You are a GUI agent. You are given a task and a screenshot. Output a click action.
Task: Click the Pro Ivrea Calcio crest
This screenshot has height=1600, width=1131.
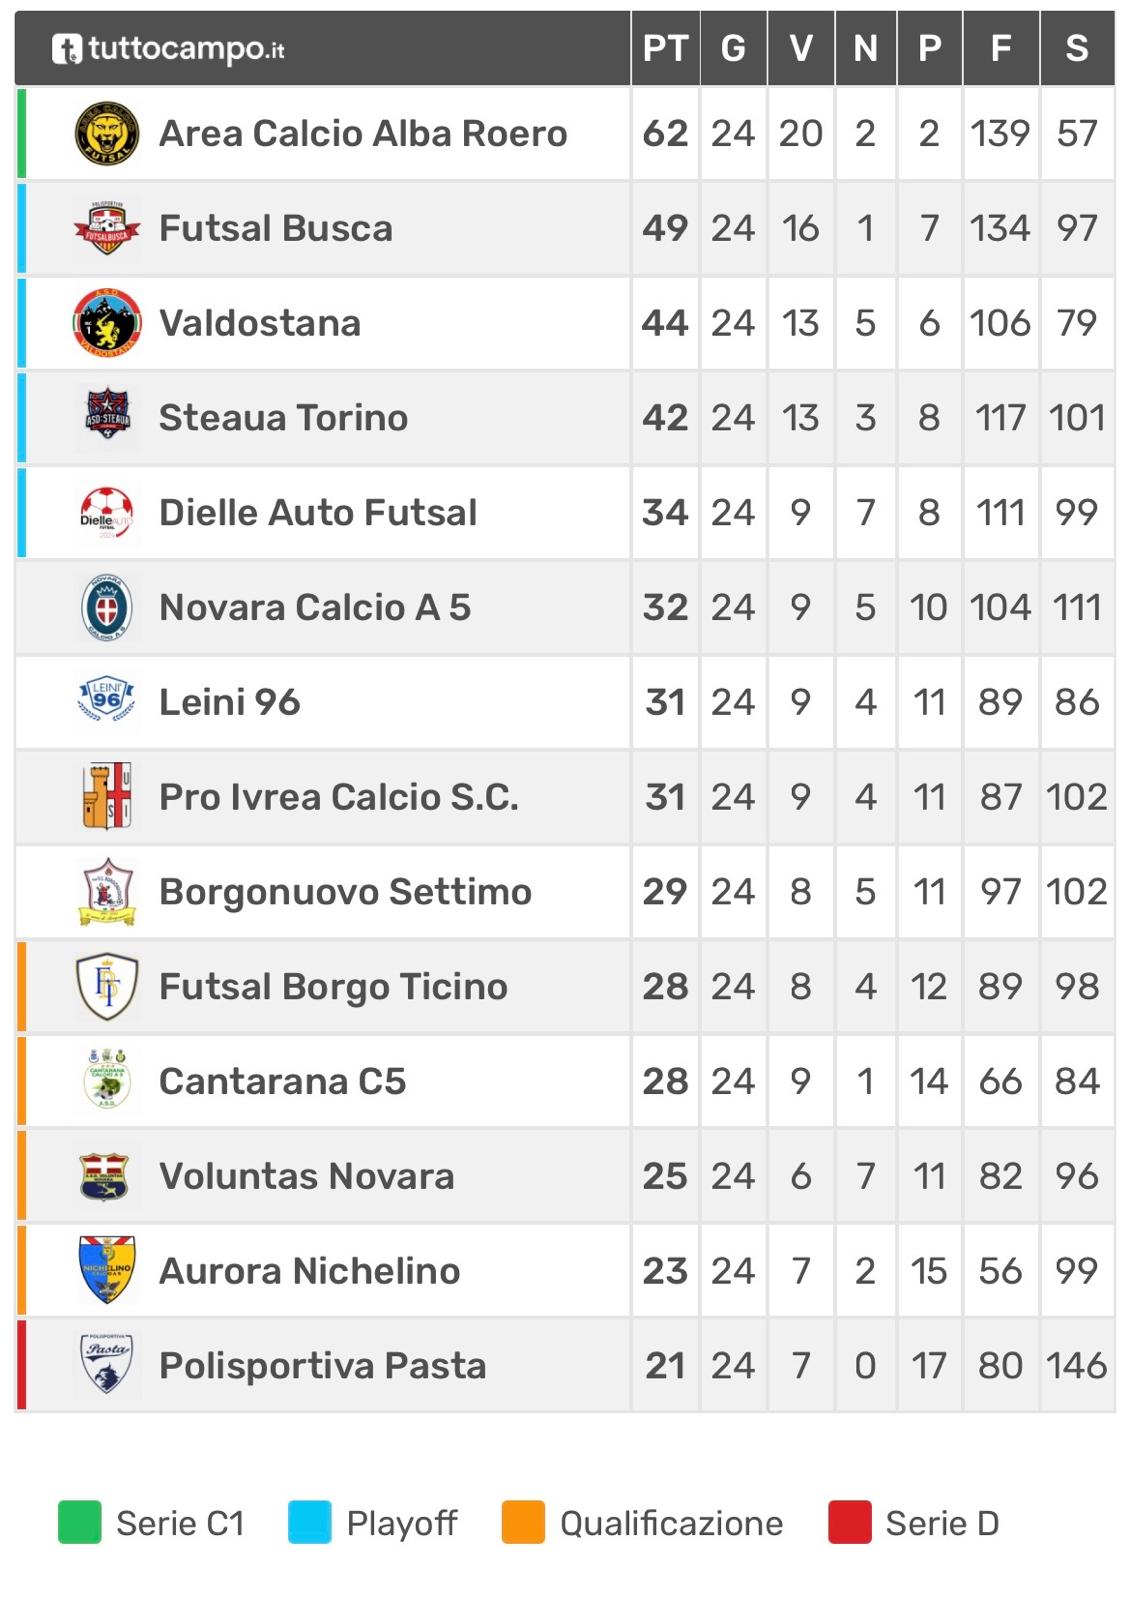pyautogui.click(x=107, y=797)
